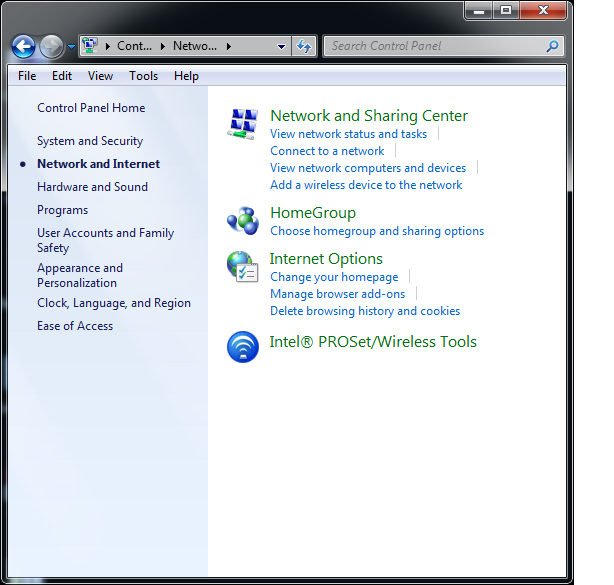Open the File menu

[27, 76]
